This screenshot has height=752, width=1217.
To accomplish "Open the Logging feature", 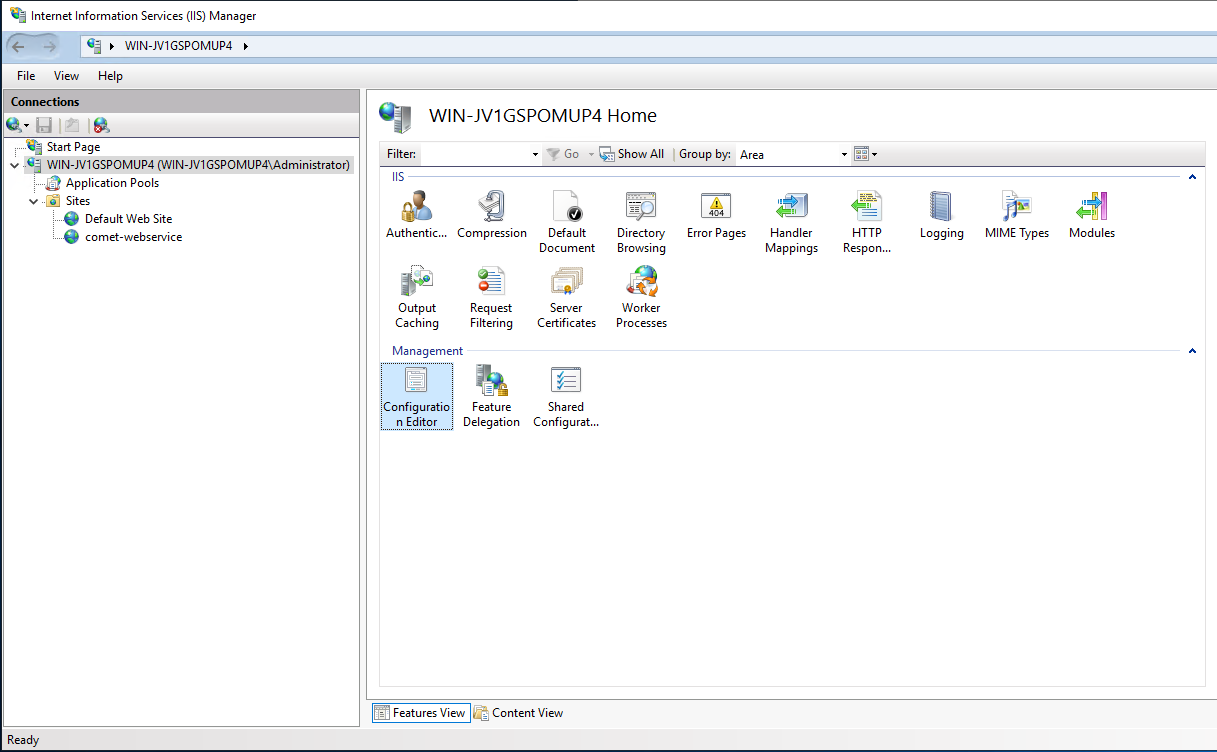I will pyautogui.click(x=941, y=215).
